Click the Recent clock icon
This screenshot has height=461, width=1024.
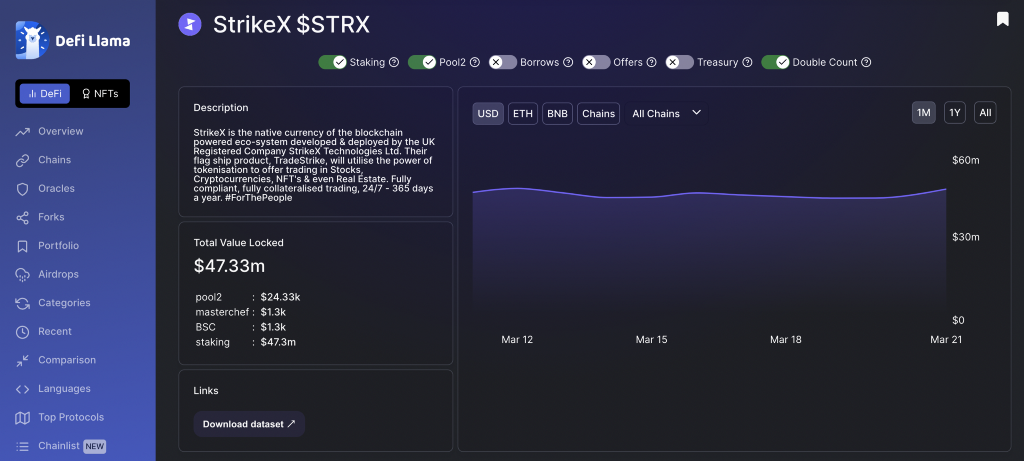click(x=23, y=332)
